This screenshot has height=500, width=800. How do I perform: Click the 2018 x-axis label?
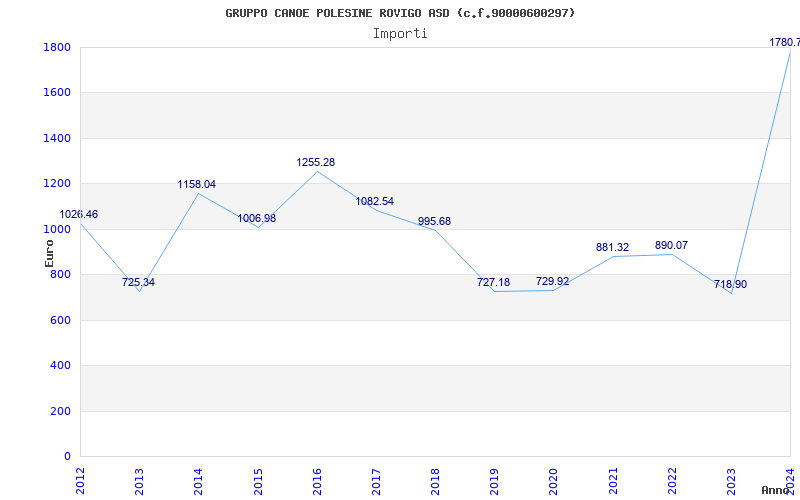[x=435, y=482]
